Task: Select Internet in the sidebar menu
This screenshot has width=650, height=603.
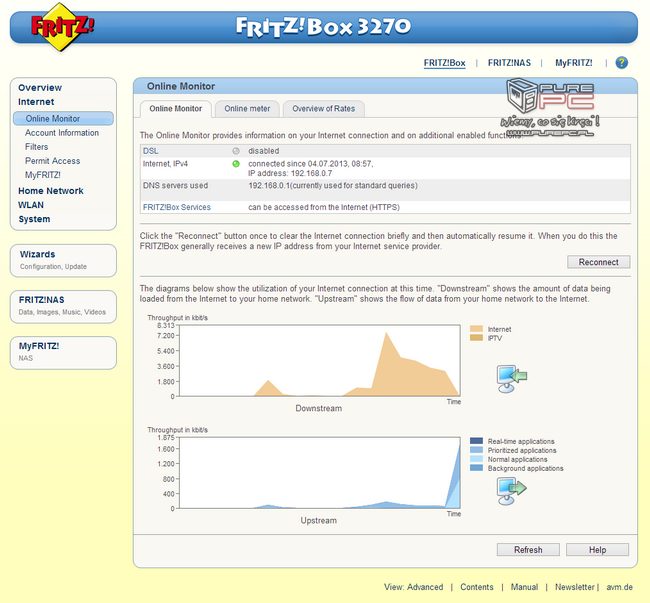Action: point(36,102)
